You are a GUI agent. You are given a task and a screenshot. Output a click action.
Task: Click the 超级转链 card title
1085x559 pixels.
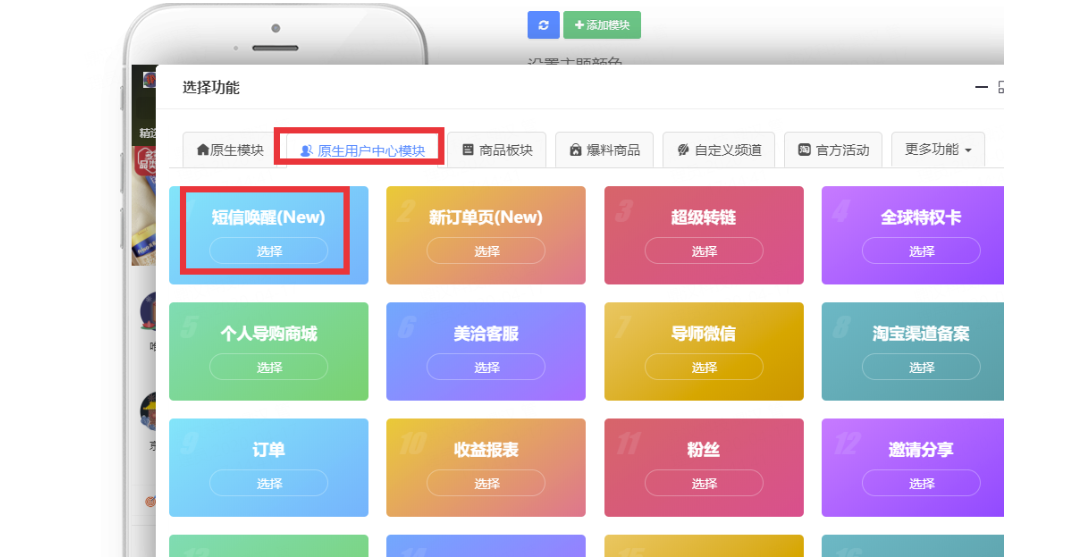(x=704, y=217)
